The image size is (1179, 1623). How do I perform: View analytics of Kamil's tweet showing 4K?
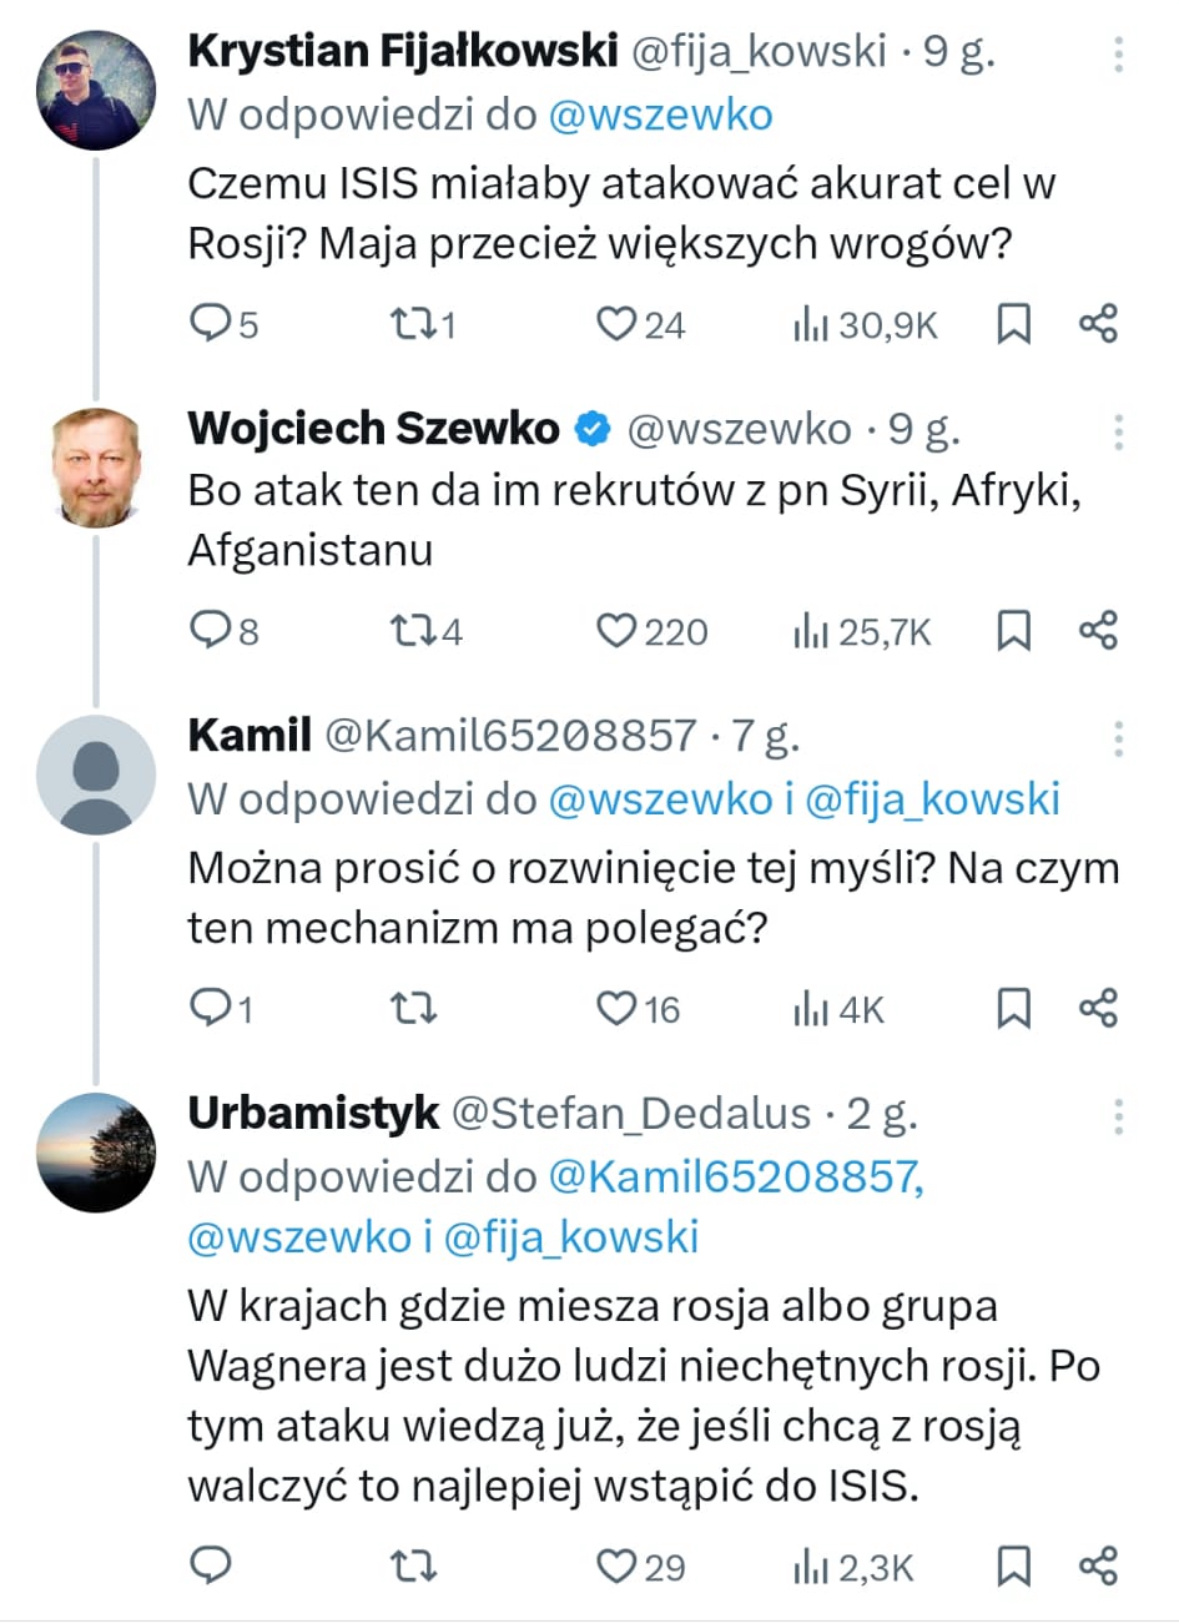[x=838, y=1009]
